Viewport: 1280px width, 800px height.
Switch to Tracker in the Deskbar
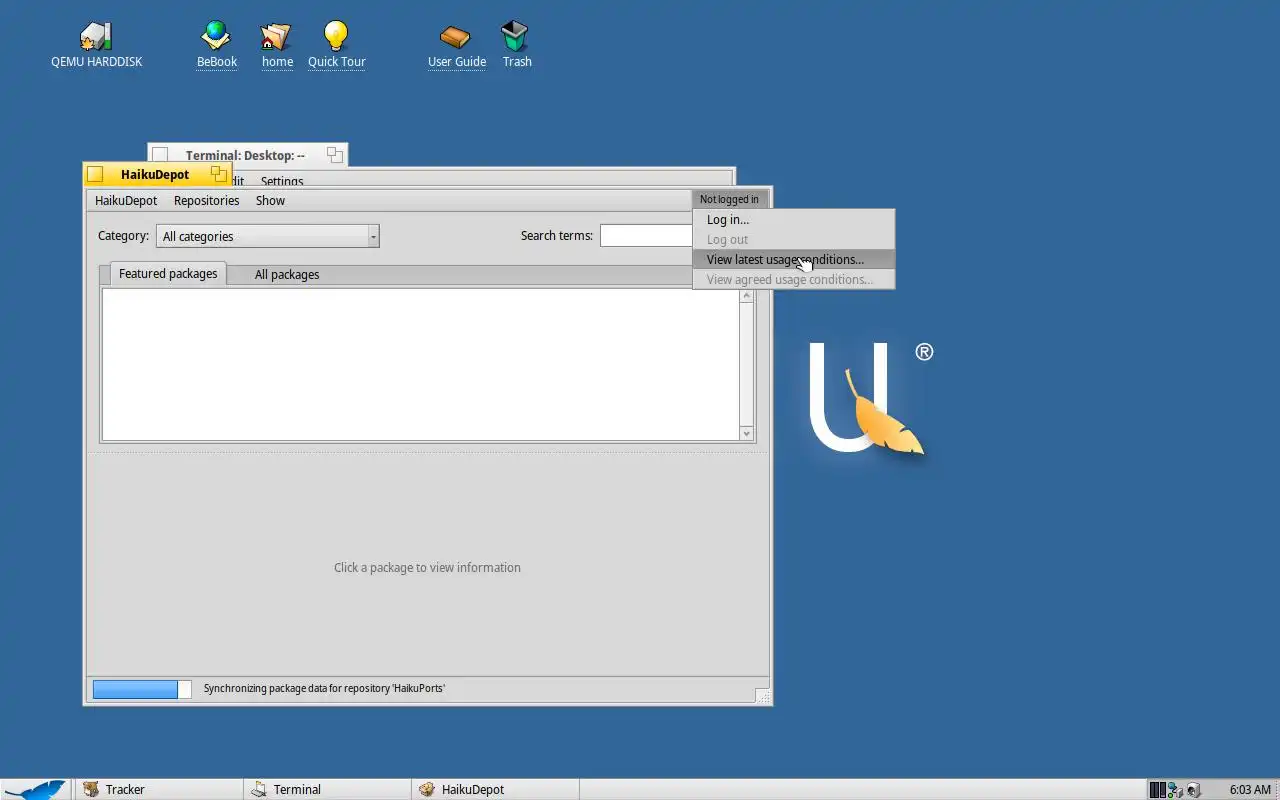(158, 789)
